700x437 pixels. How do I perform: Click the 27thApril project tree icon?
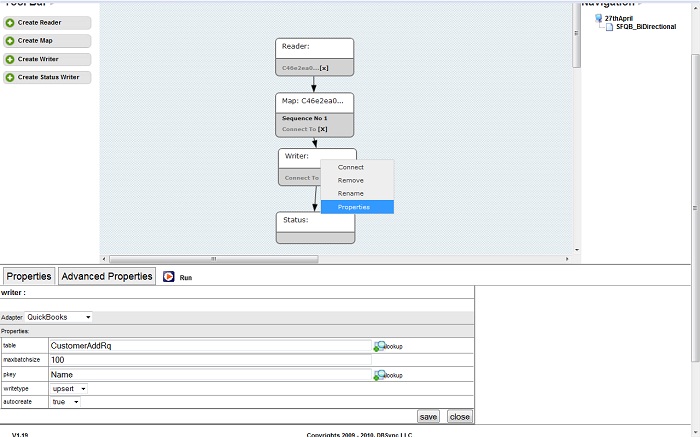coord(598,18)
